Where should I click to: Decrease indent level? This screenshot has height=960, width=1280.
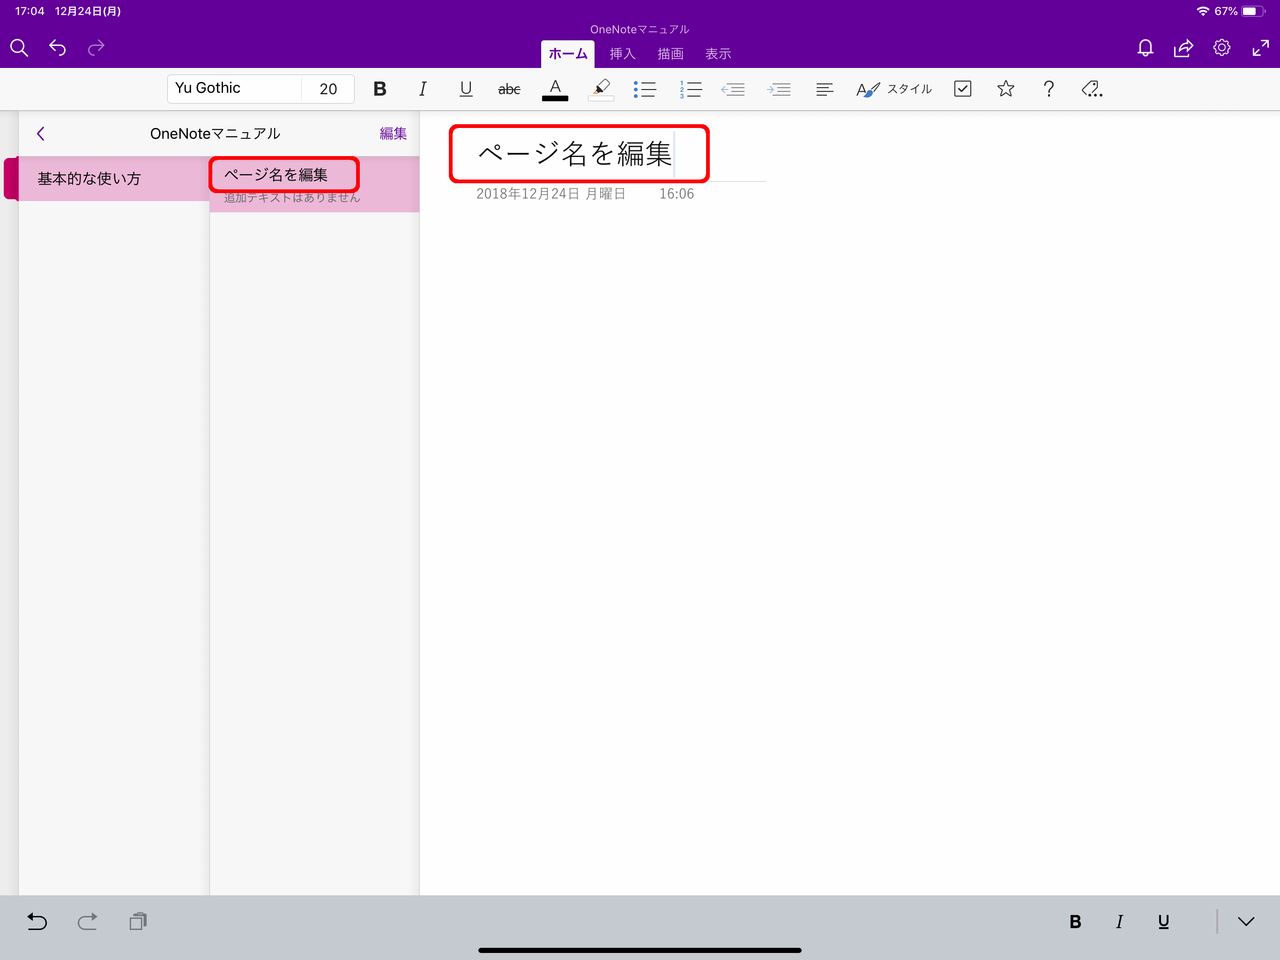click(733, 89)
